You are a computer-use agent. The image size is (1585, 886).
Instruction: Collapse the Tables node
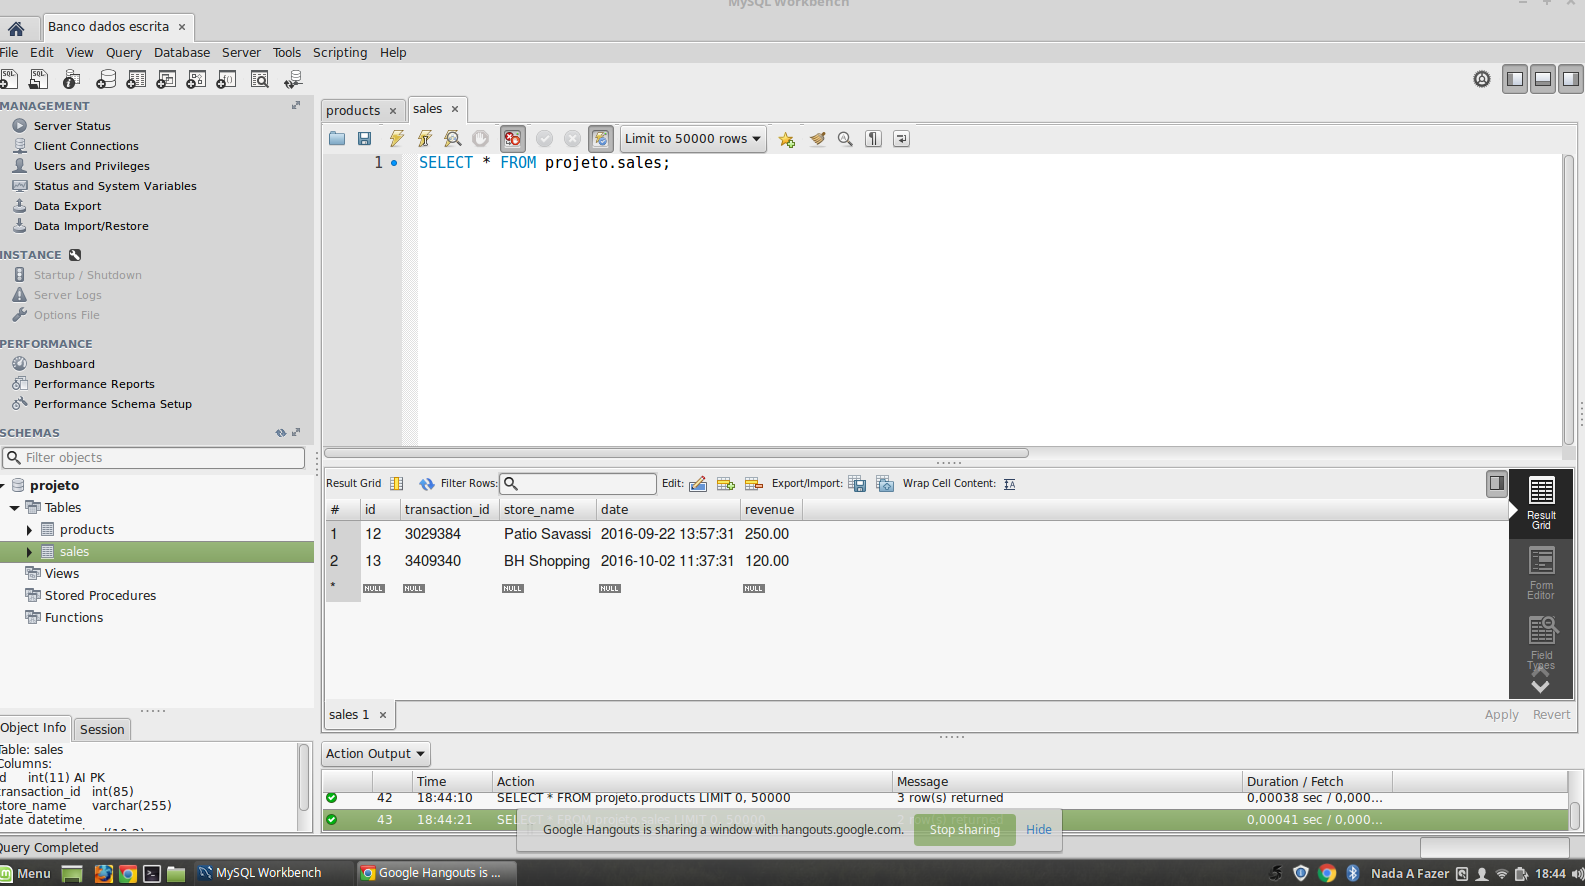pyautogui.click(x=14, y=508)
